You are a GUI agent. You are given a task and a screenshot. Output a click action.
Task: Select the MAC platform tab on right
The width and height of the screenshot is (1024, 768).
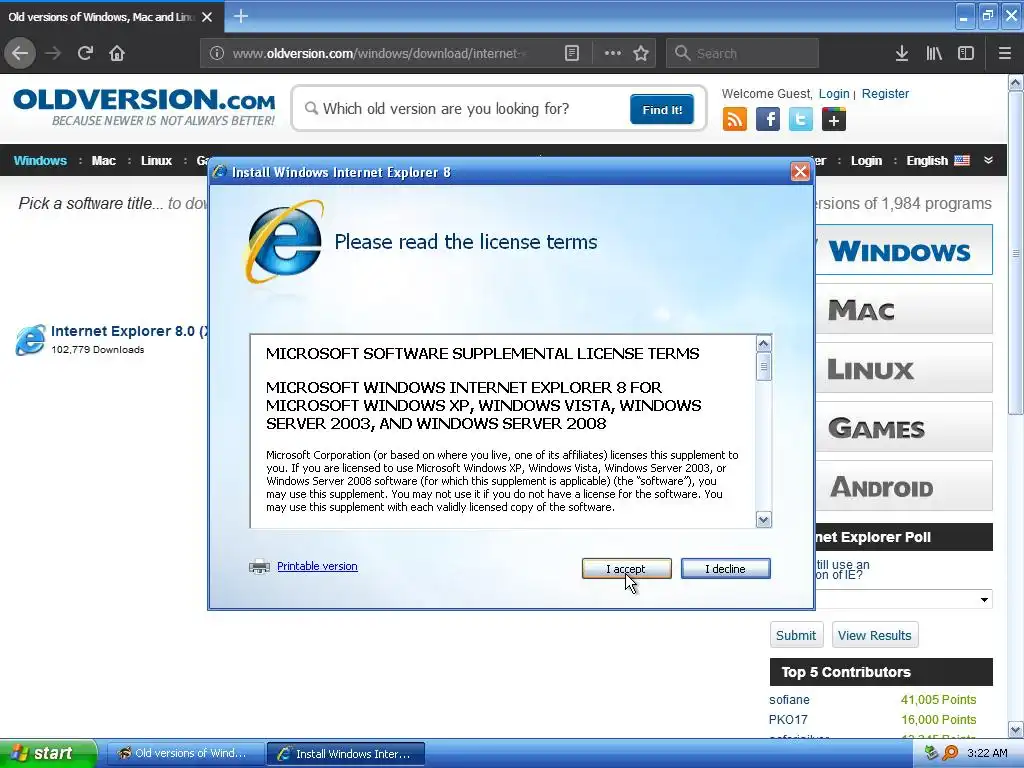[x=904, y=309]
